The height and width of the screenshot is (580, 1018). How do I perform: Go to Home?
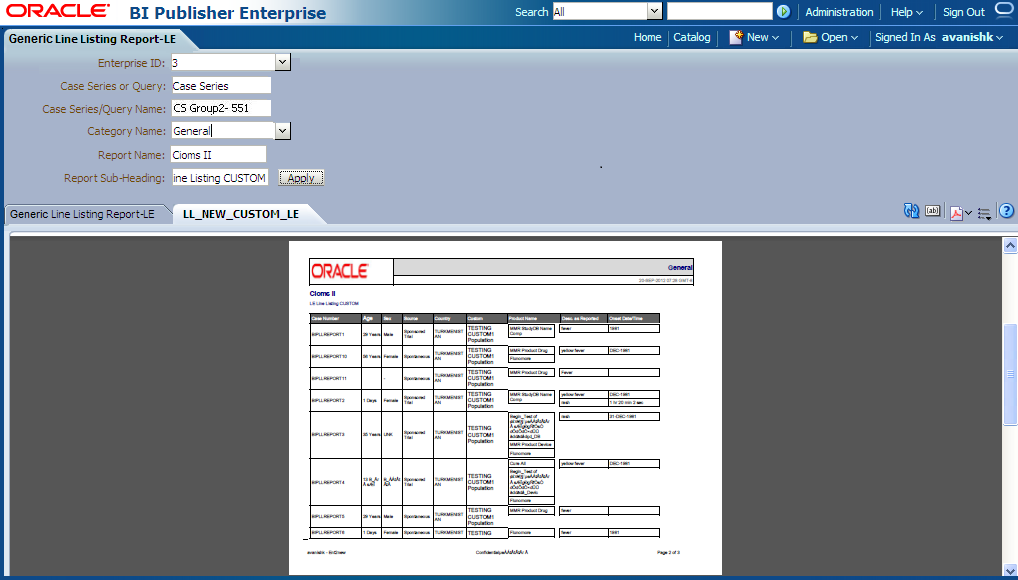pos(647,38)
